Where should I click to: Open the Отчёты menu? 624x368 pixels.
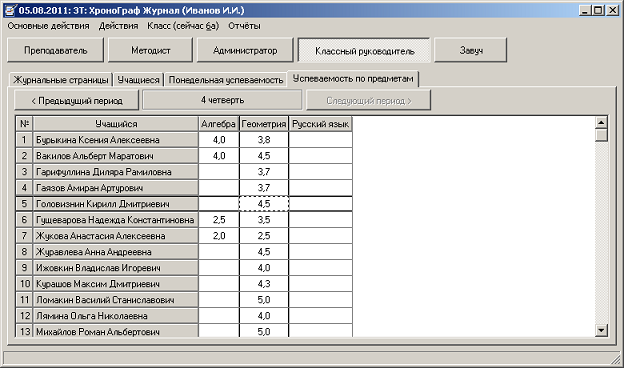pos(244,26)
